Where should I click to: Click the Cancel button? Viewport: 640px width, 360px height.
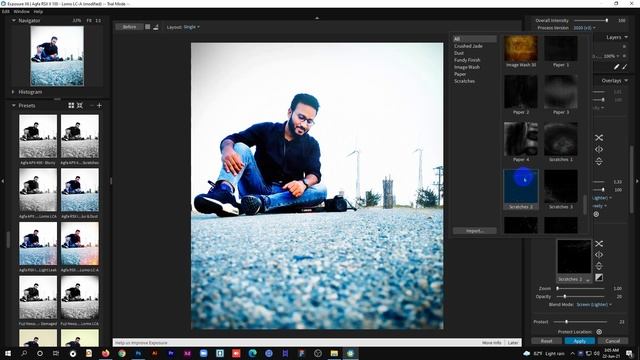(613, 341)
